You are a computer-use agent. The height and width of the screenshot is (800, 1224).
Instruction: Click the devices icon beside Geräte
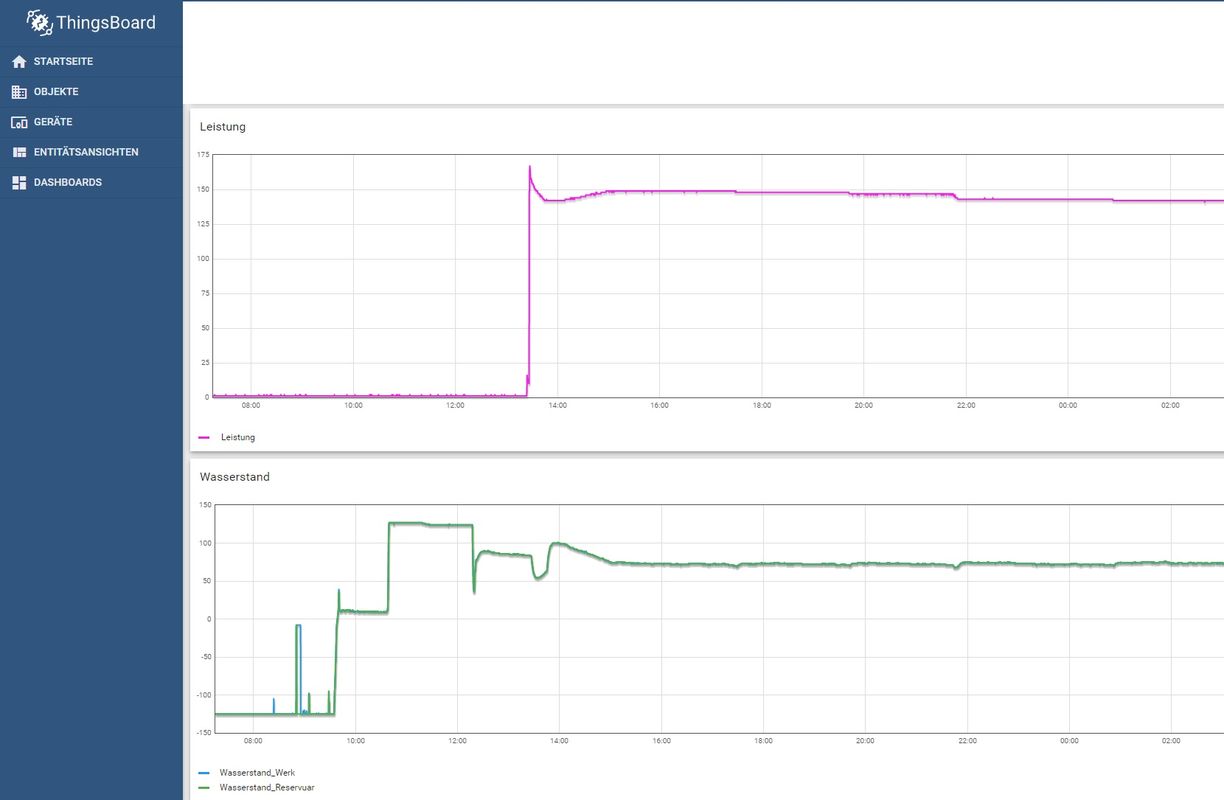click(19, 122)
